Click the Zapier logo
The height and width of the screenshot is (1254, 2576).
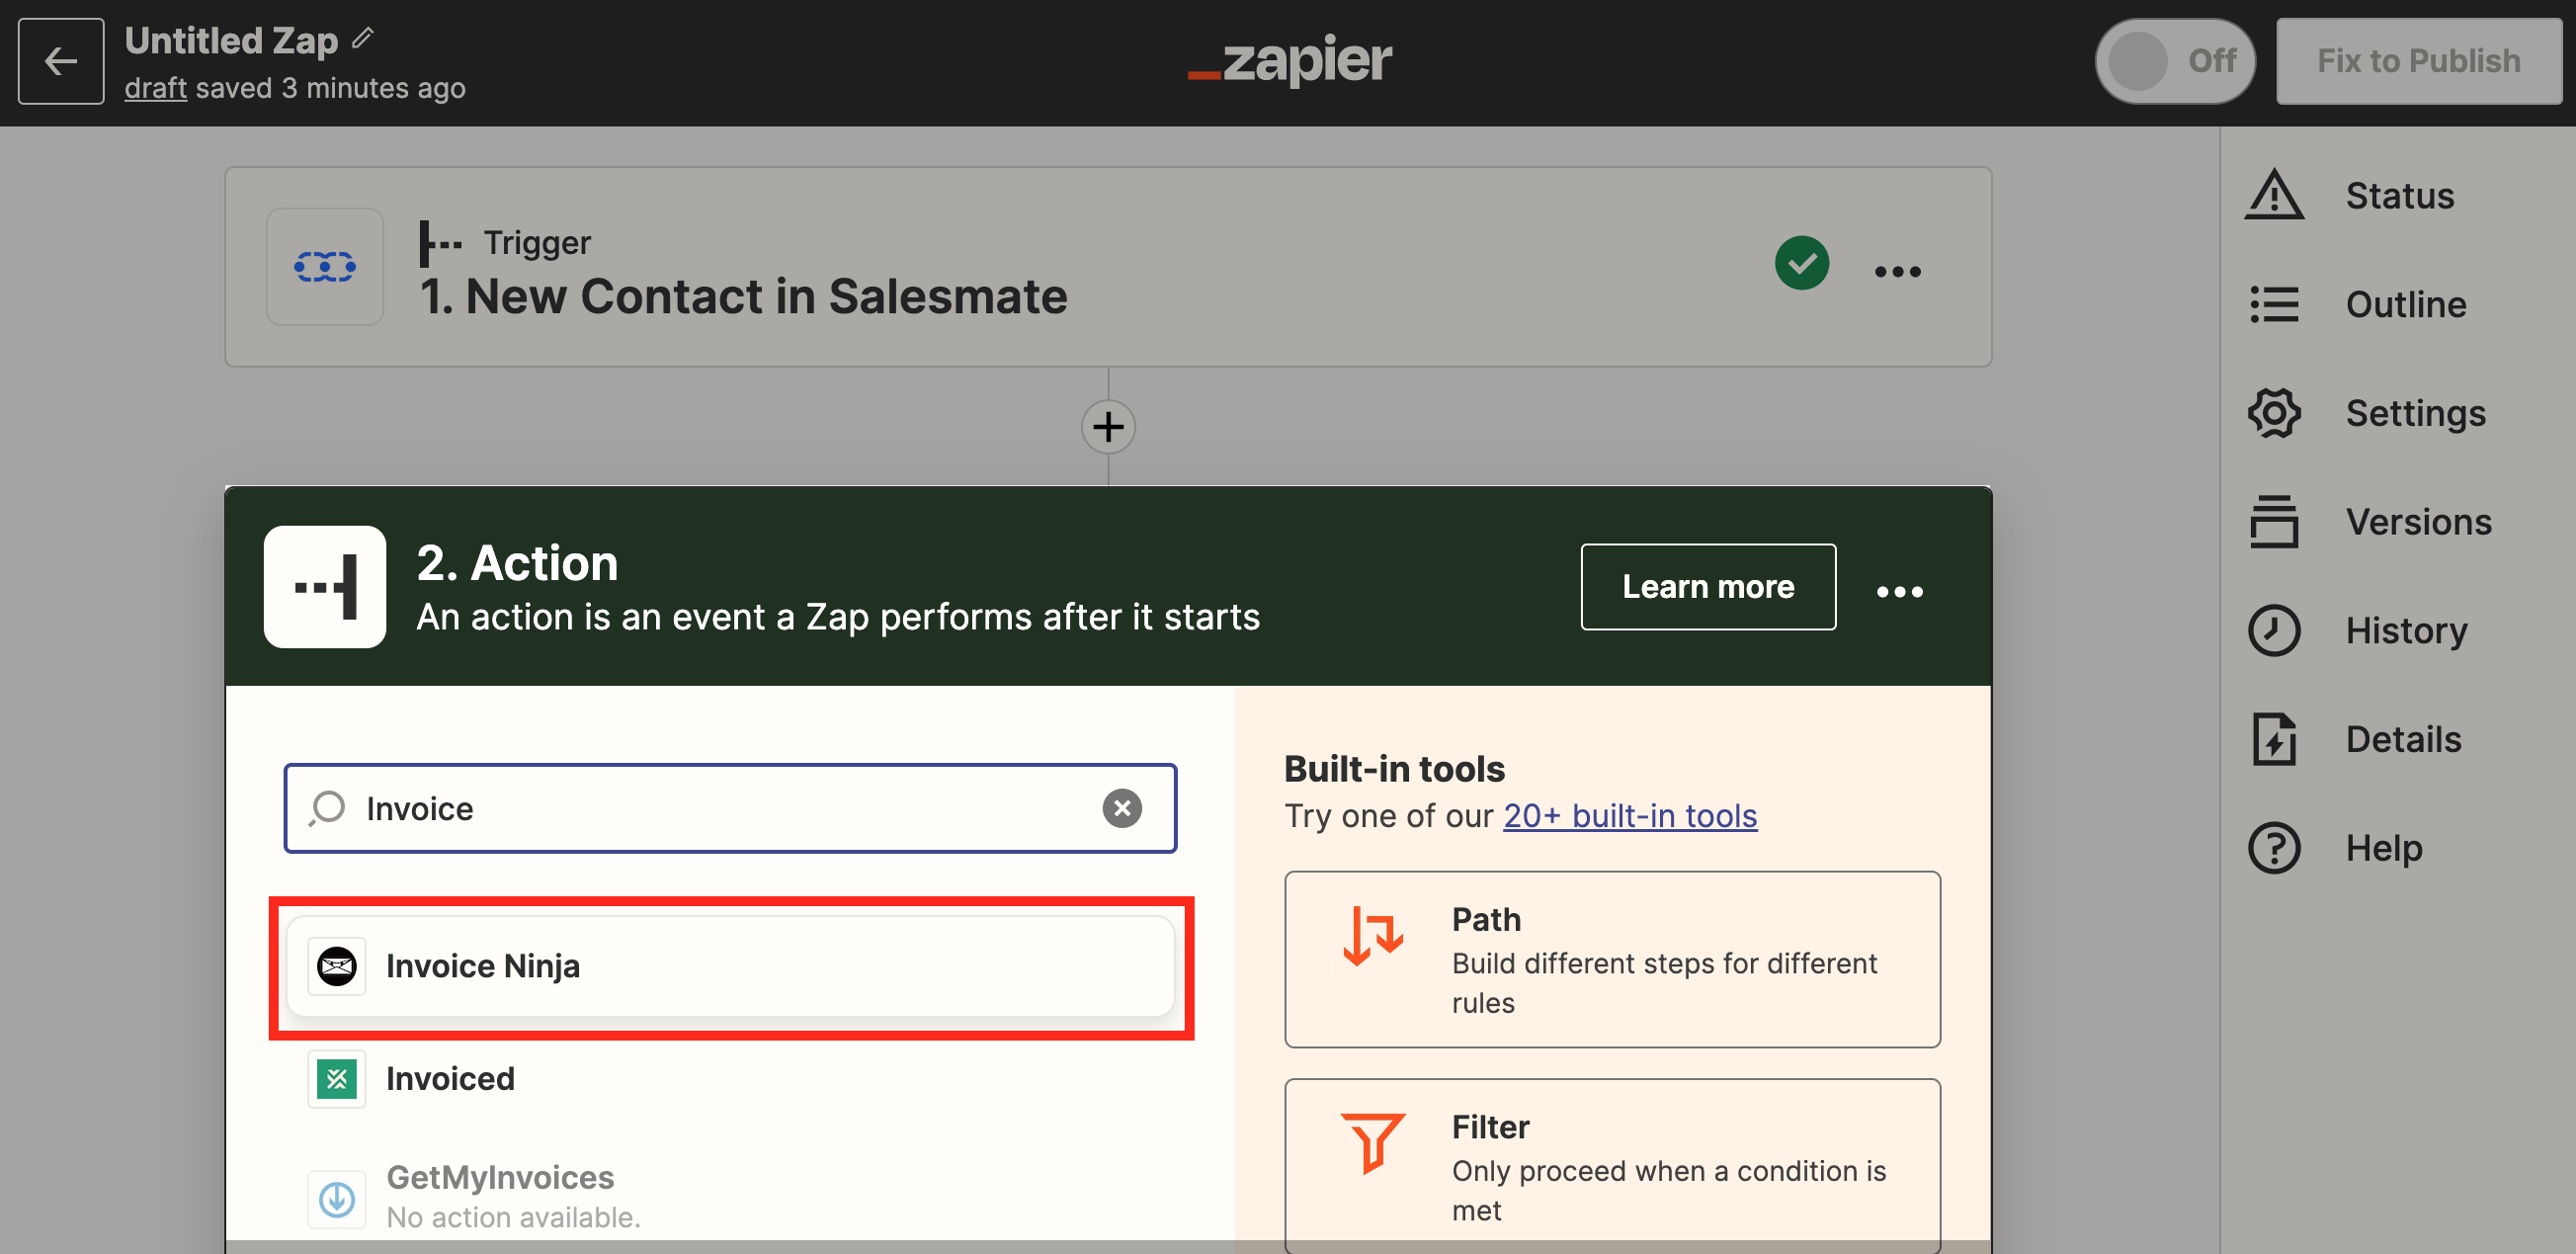click(1289, 60)
